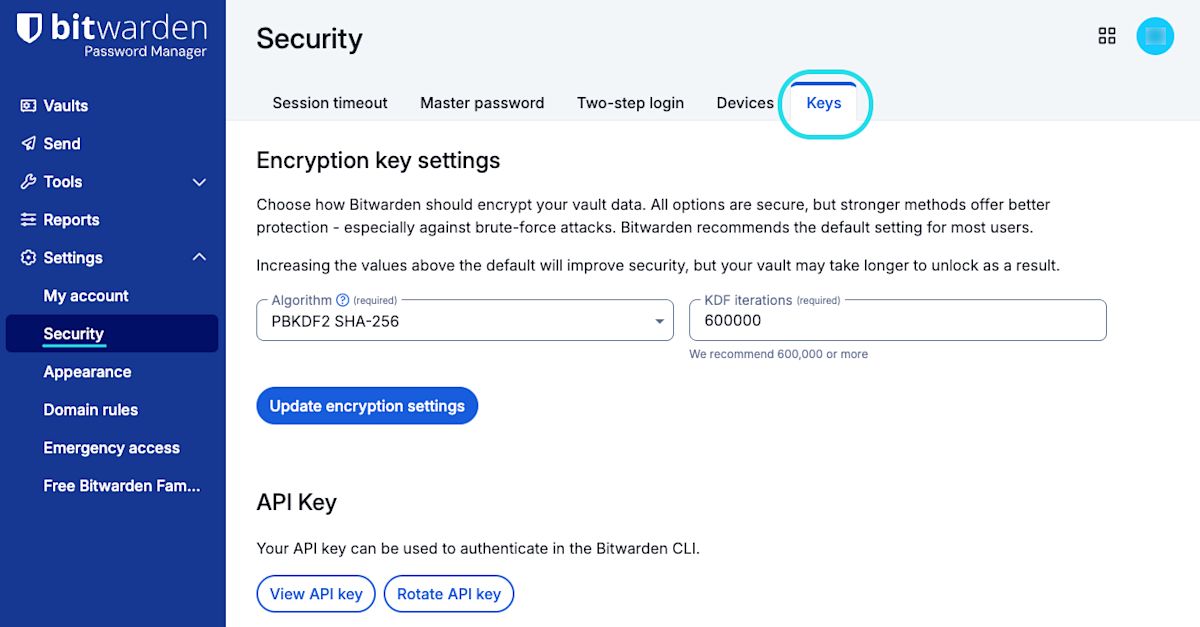Click the KDF iterations input field

click(897, 320)
